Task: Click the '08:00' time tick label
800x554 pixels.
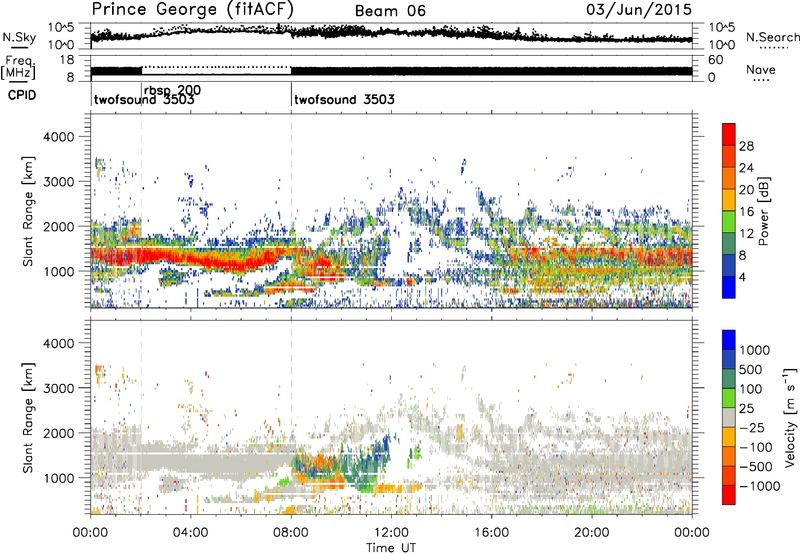Action: tap(291, 533)
